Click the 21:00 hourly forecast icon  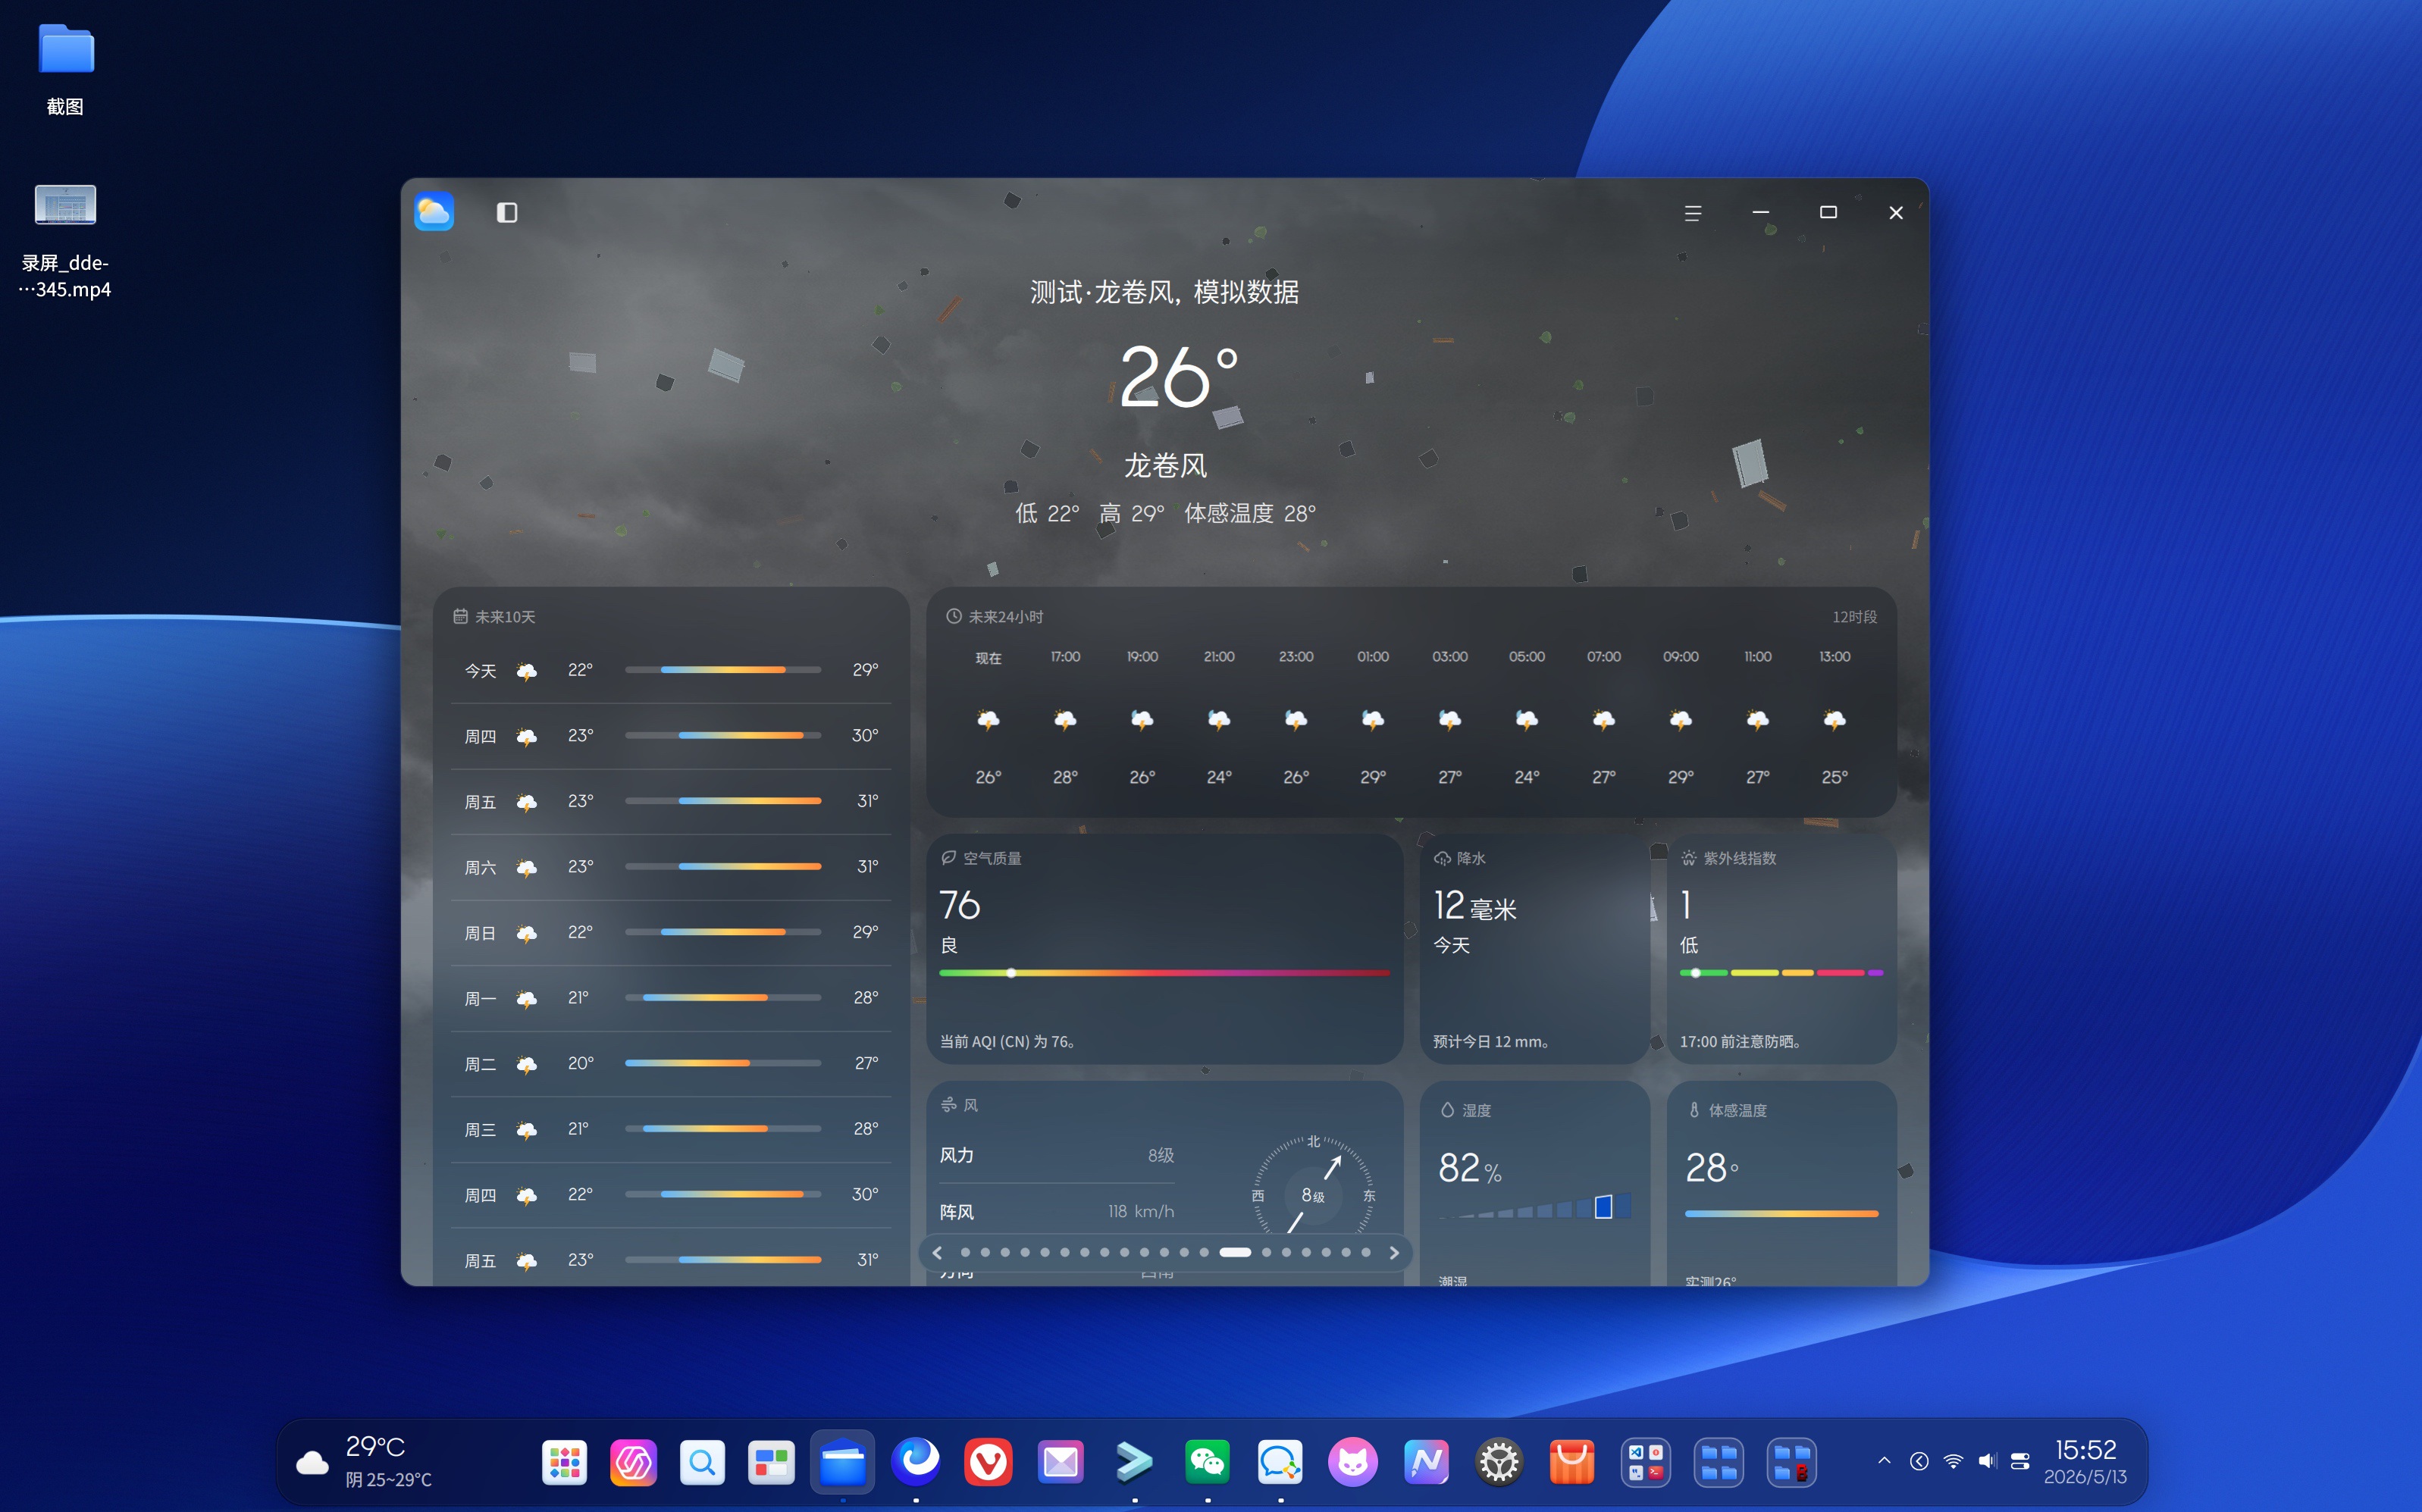pos(1219,720)
